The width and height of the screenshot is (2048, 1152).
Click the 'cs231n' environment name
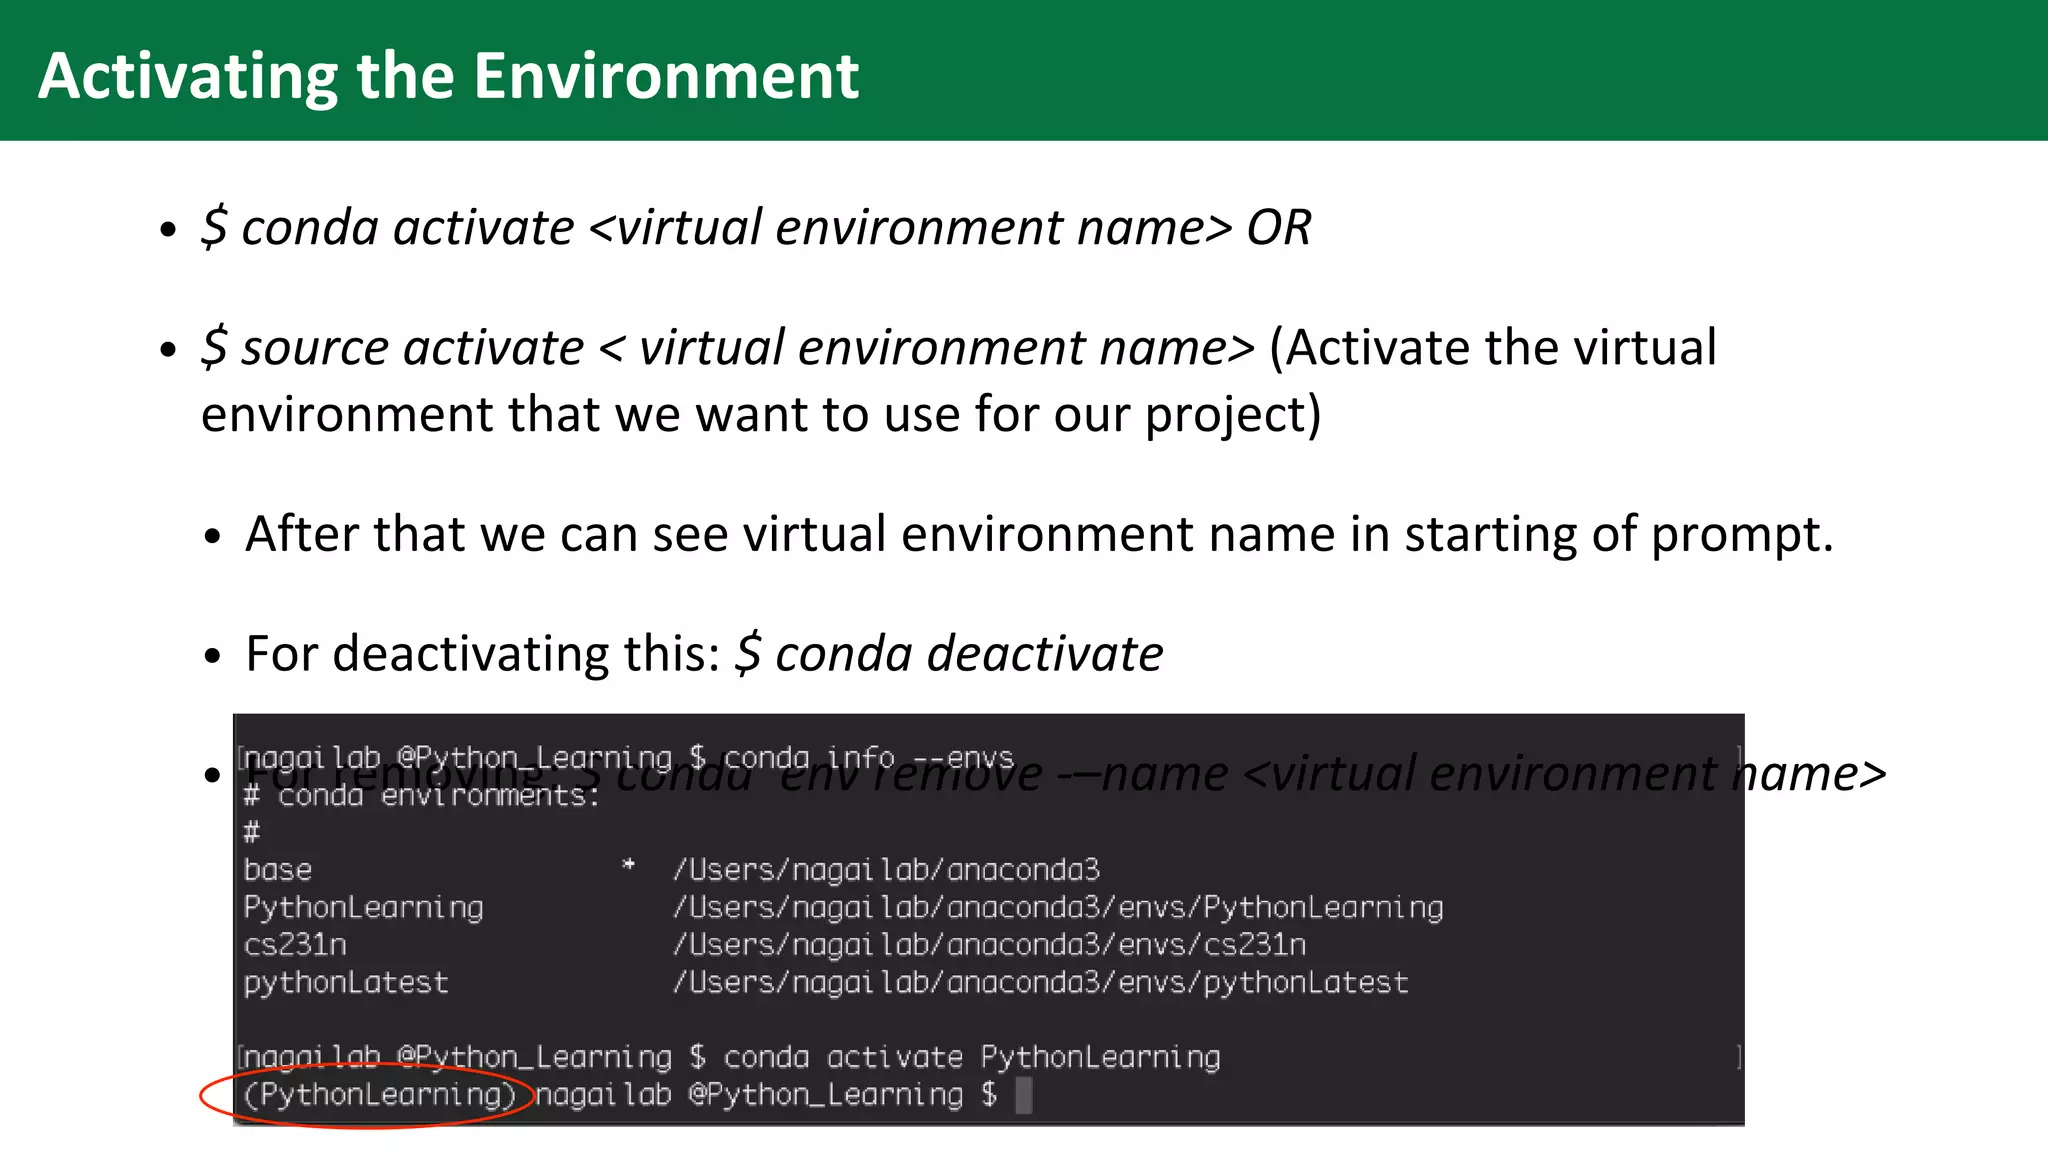pos(295,945)
